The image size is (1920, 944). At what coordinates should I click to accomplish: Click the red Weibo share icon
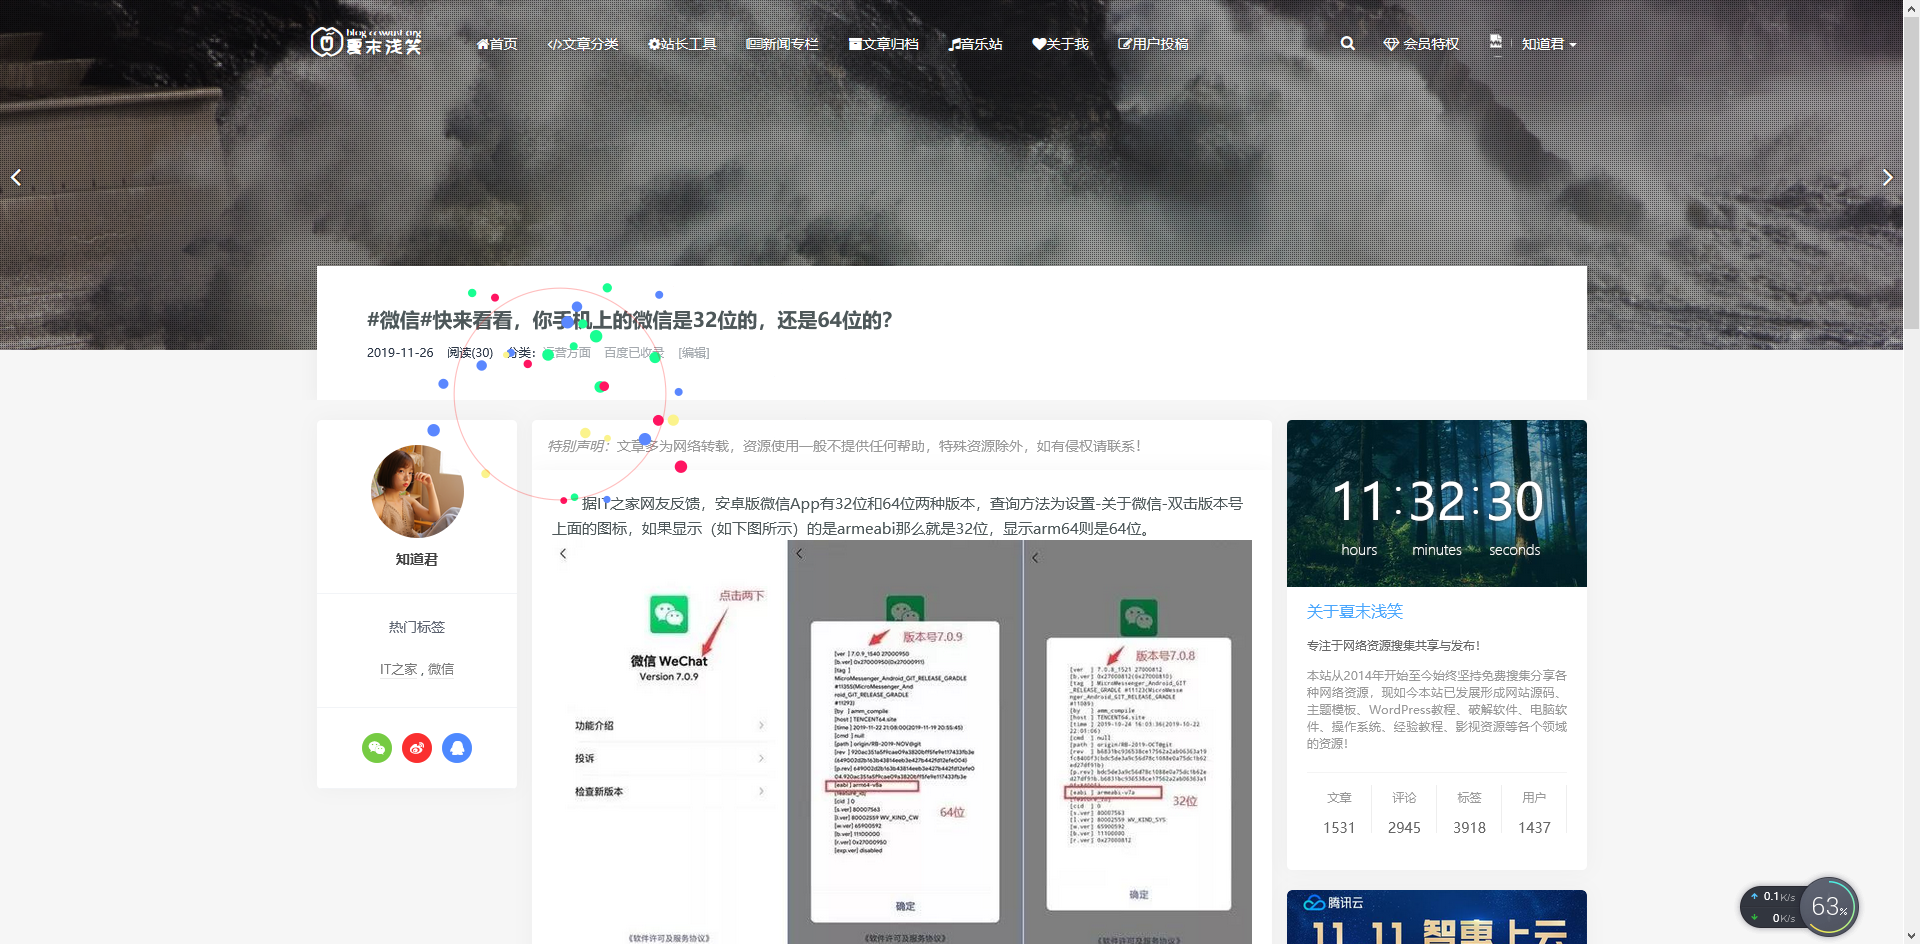pyautogui.click(x=417, y=748)
